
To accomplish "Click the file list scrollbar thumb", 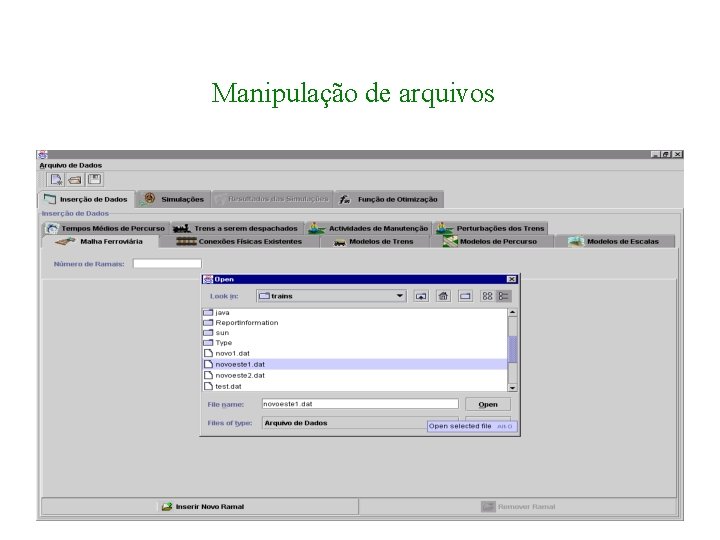I will [512, 349].
